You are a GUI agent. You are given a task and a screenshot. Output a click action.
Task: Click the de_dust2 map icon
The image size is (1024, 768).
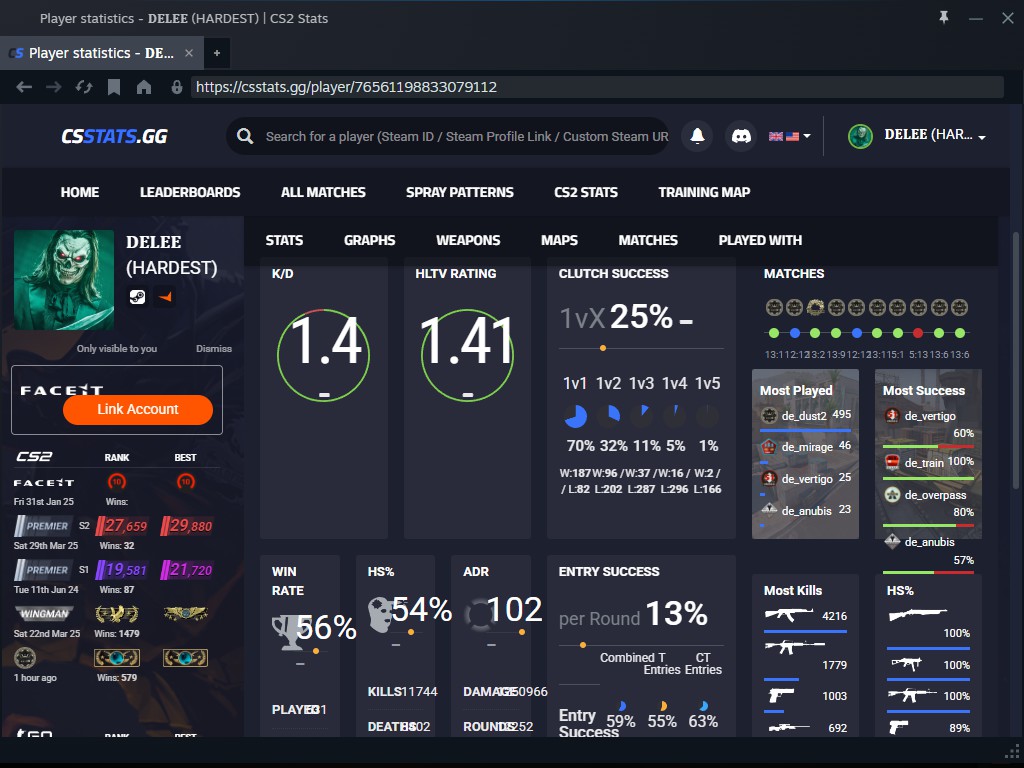pyautogui.click(x=769, y=415)
